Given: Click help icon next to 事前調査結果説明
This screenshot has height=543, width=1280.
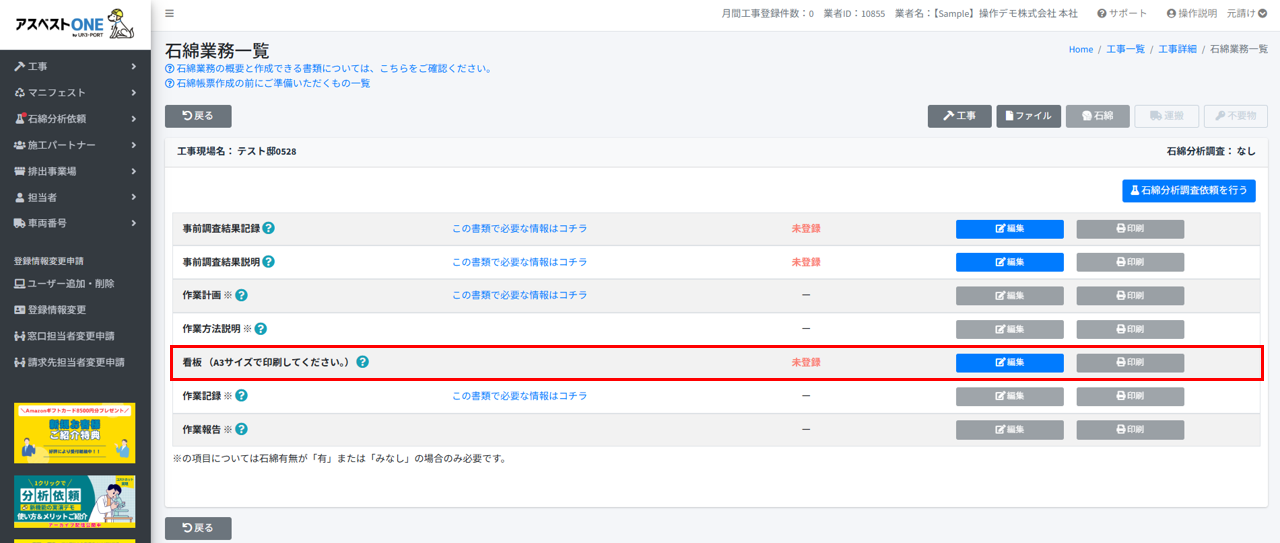Looking at the screenshot, I should (x=269, y=262).
